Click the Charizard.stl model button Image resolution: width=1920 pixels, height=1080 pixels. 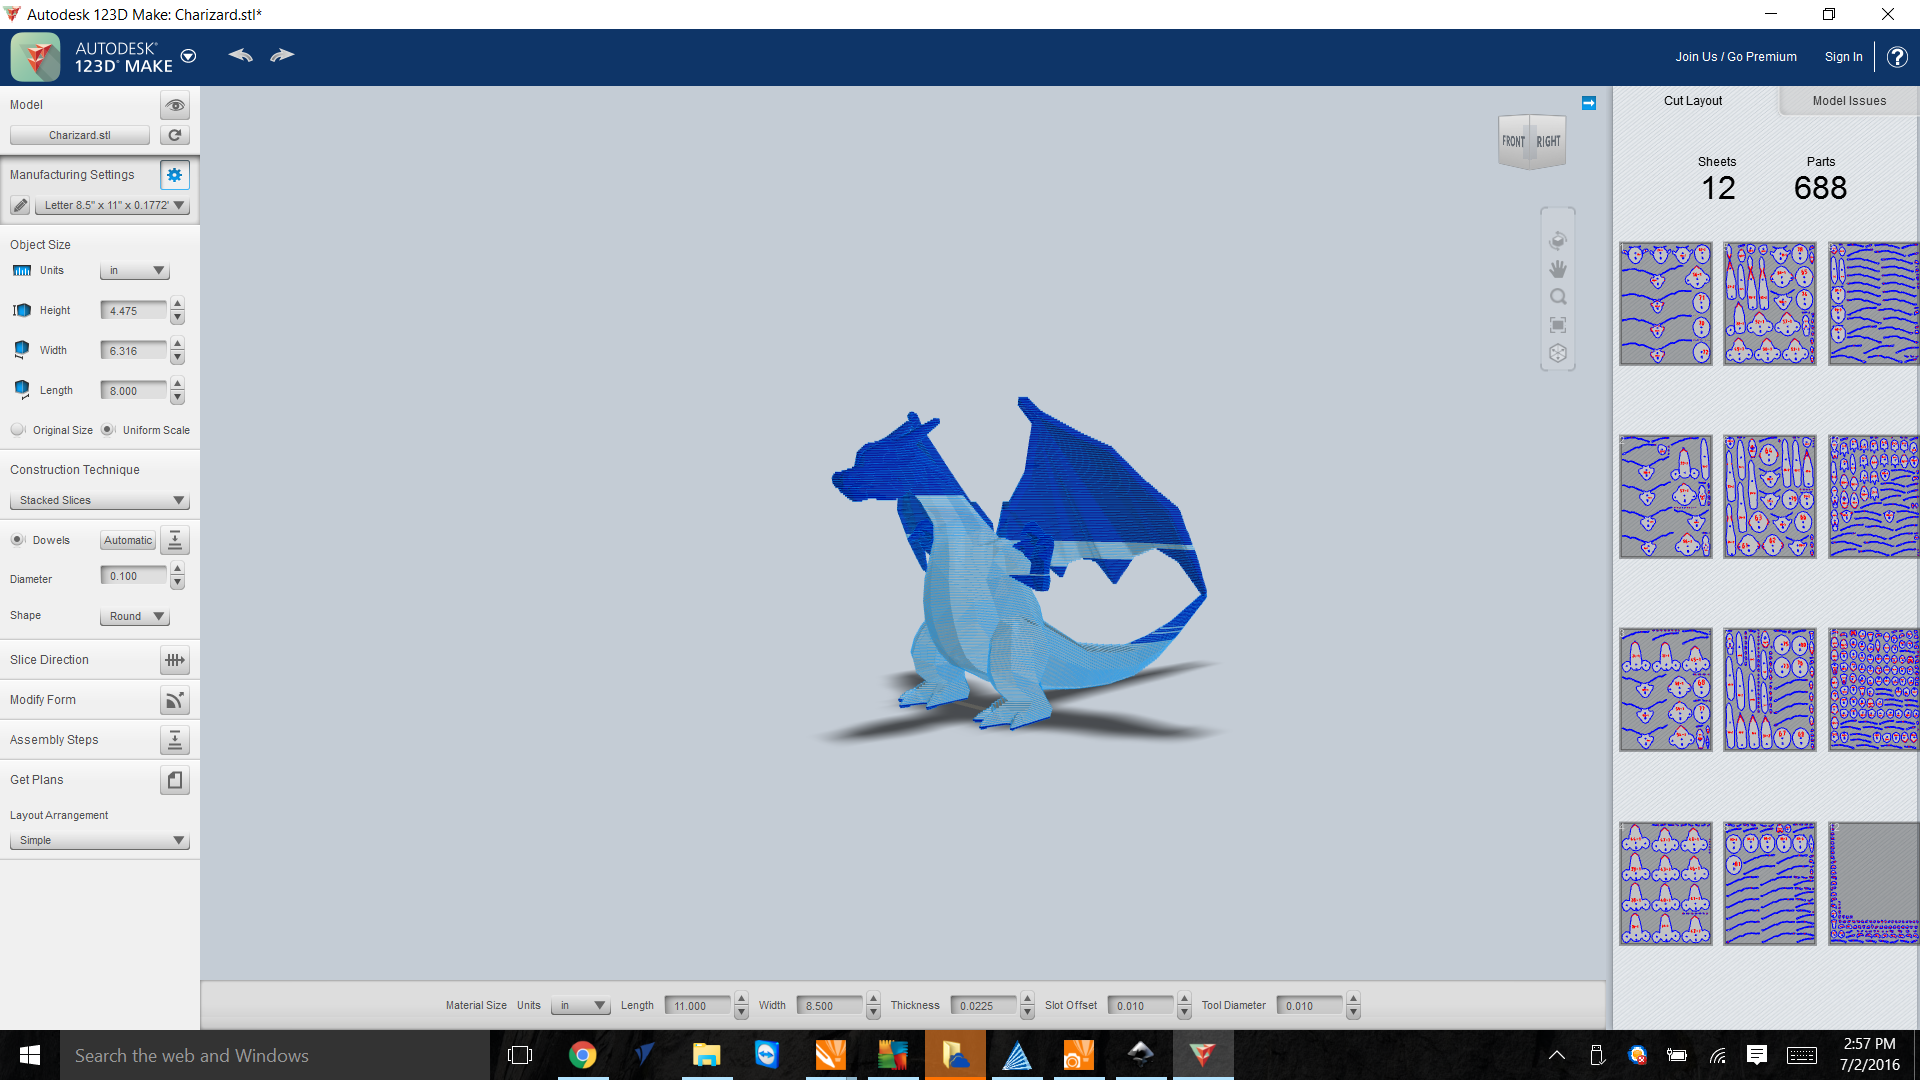click(x=80, y=135)
